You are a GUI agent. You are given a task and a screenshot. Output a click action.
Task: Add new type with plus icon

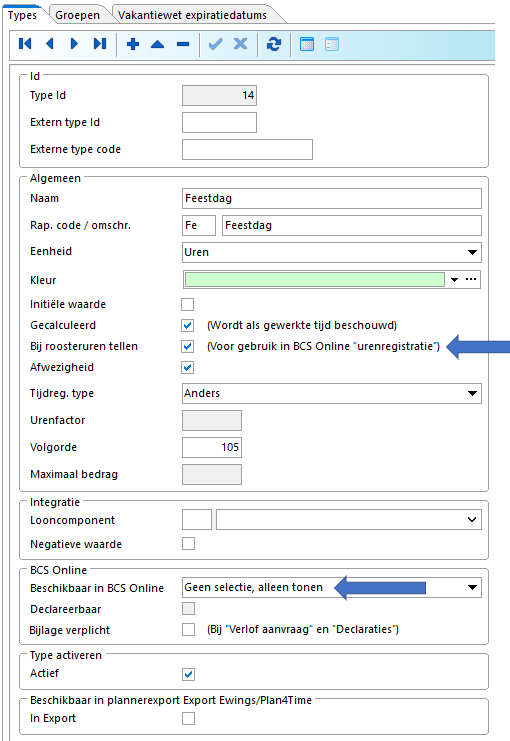[133, 44]
